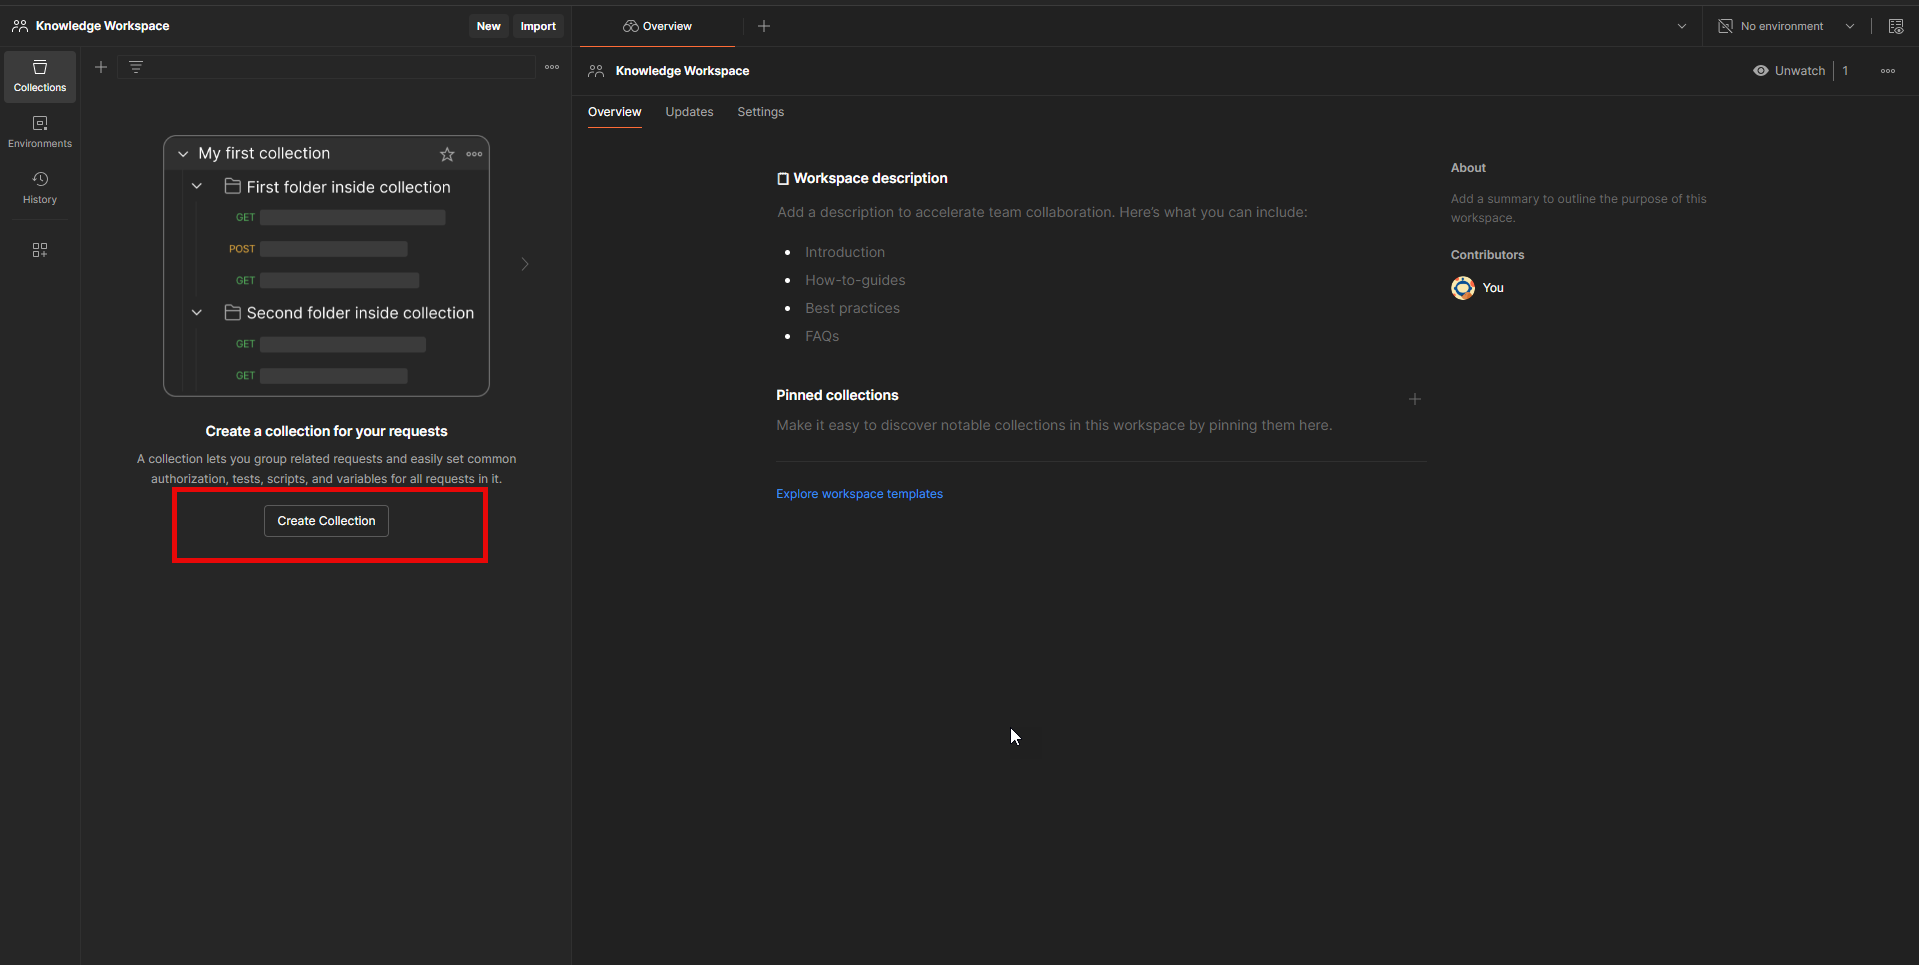Collapse Second folder inside collection
Viewport: 1919px width, 965px height.
(197, 313)
